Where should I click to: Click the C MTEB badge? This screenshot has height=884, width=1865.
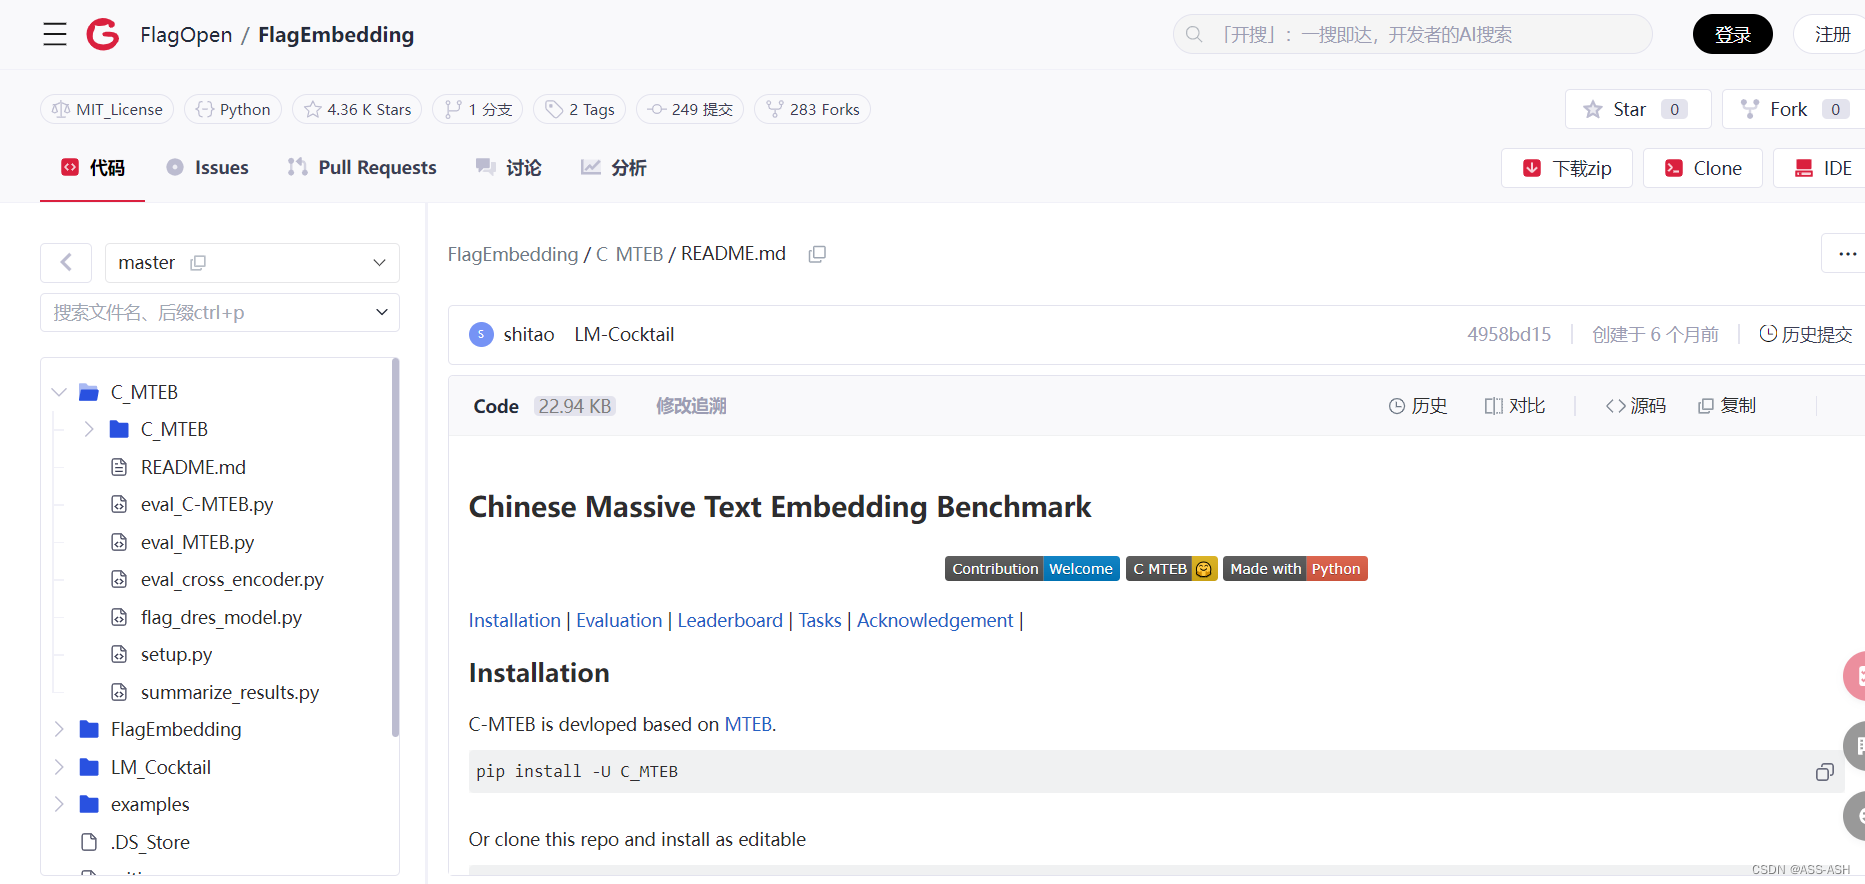tap(1172, 569)
